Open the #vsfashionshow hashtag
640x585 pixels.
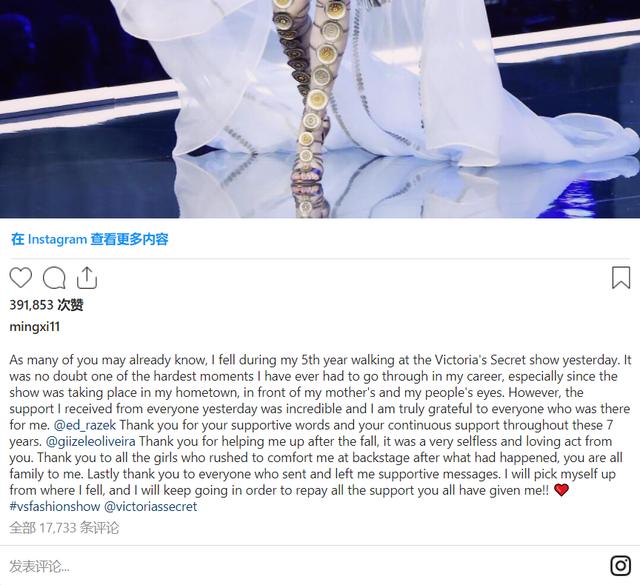pyautogui.click(x=55, y=507)
